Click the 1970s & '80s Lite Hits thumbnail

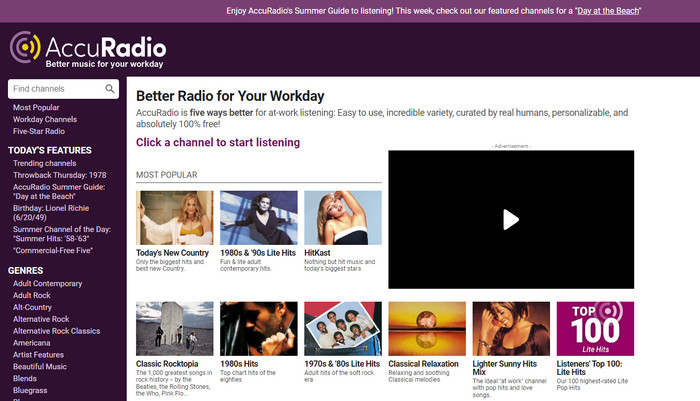tap(342, 328)
